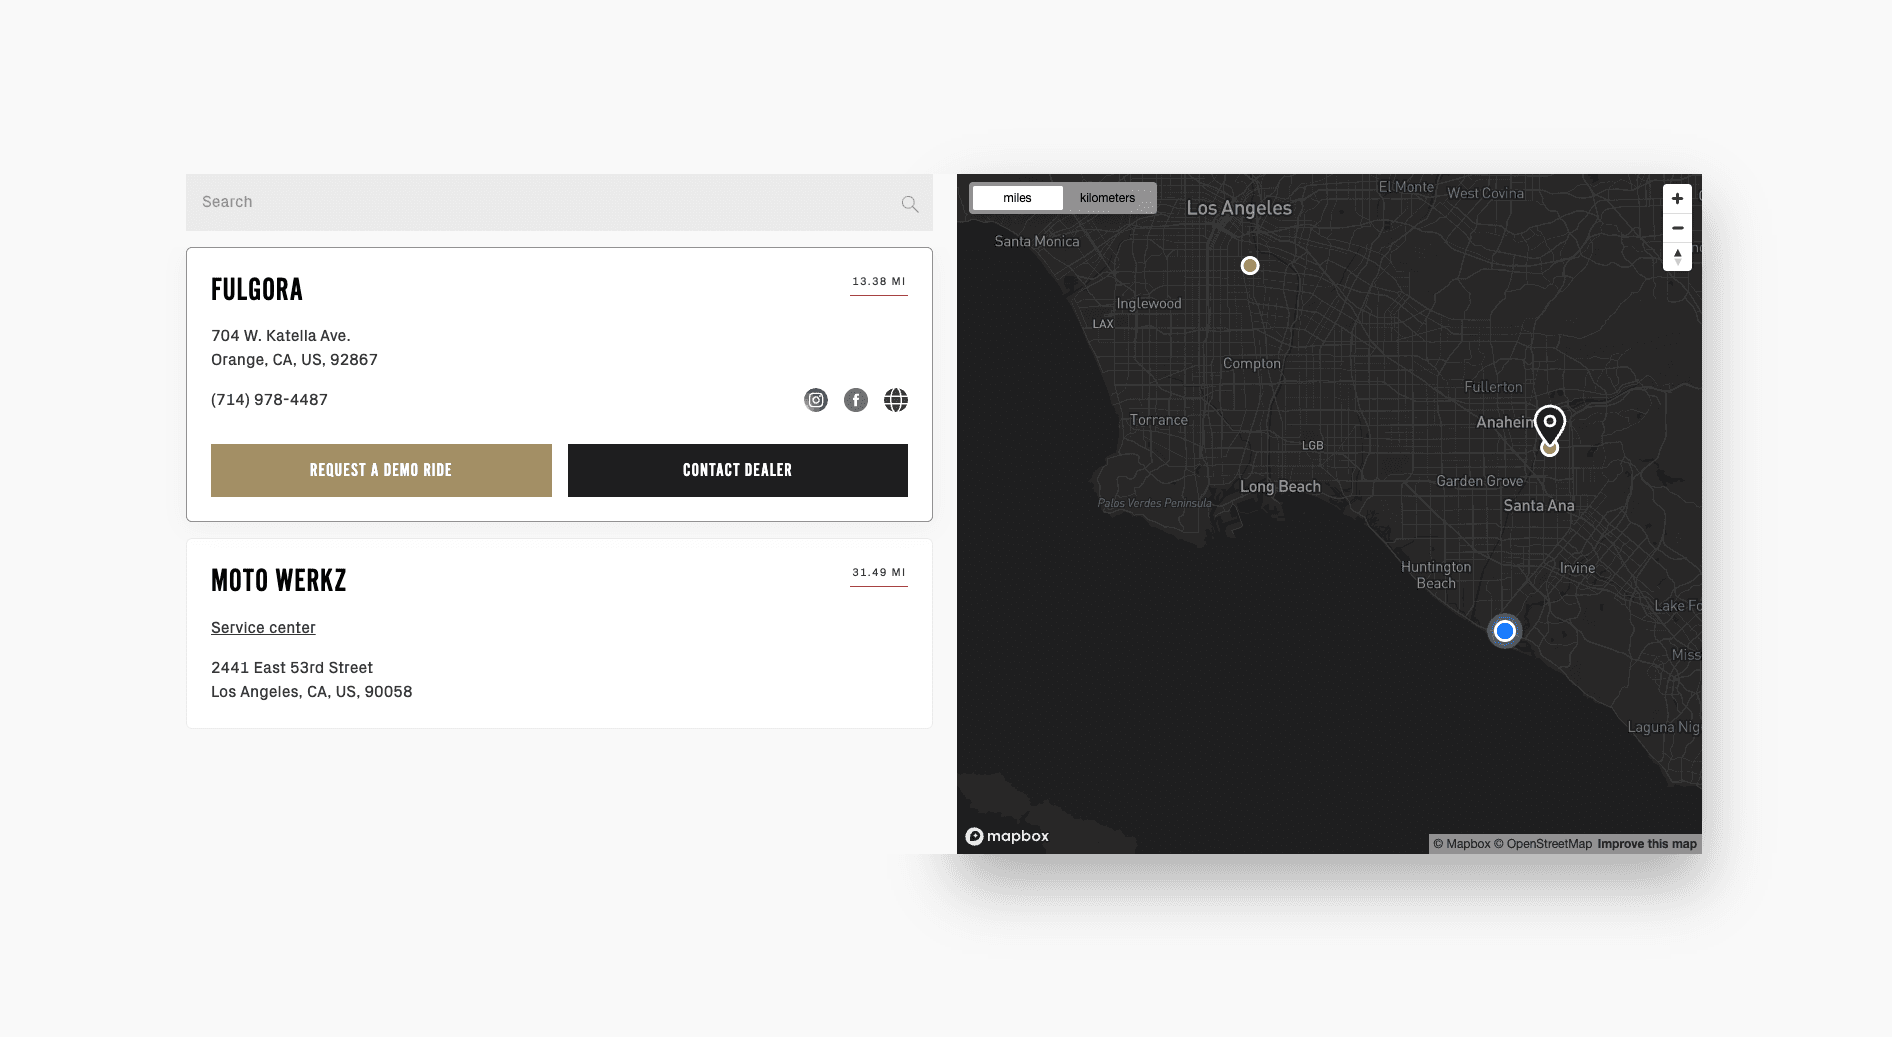Click address 2441 East 53rd Street
This screenshot has height=1037, width=1892.
point(292,668)
